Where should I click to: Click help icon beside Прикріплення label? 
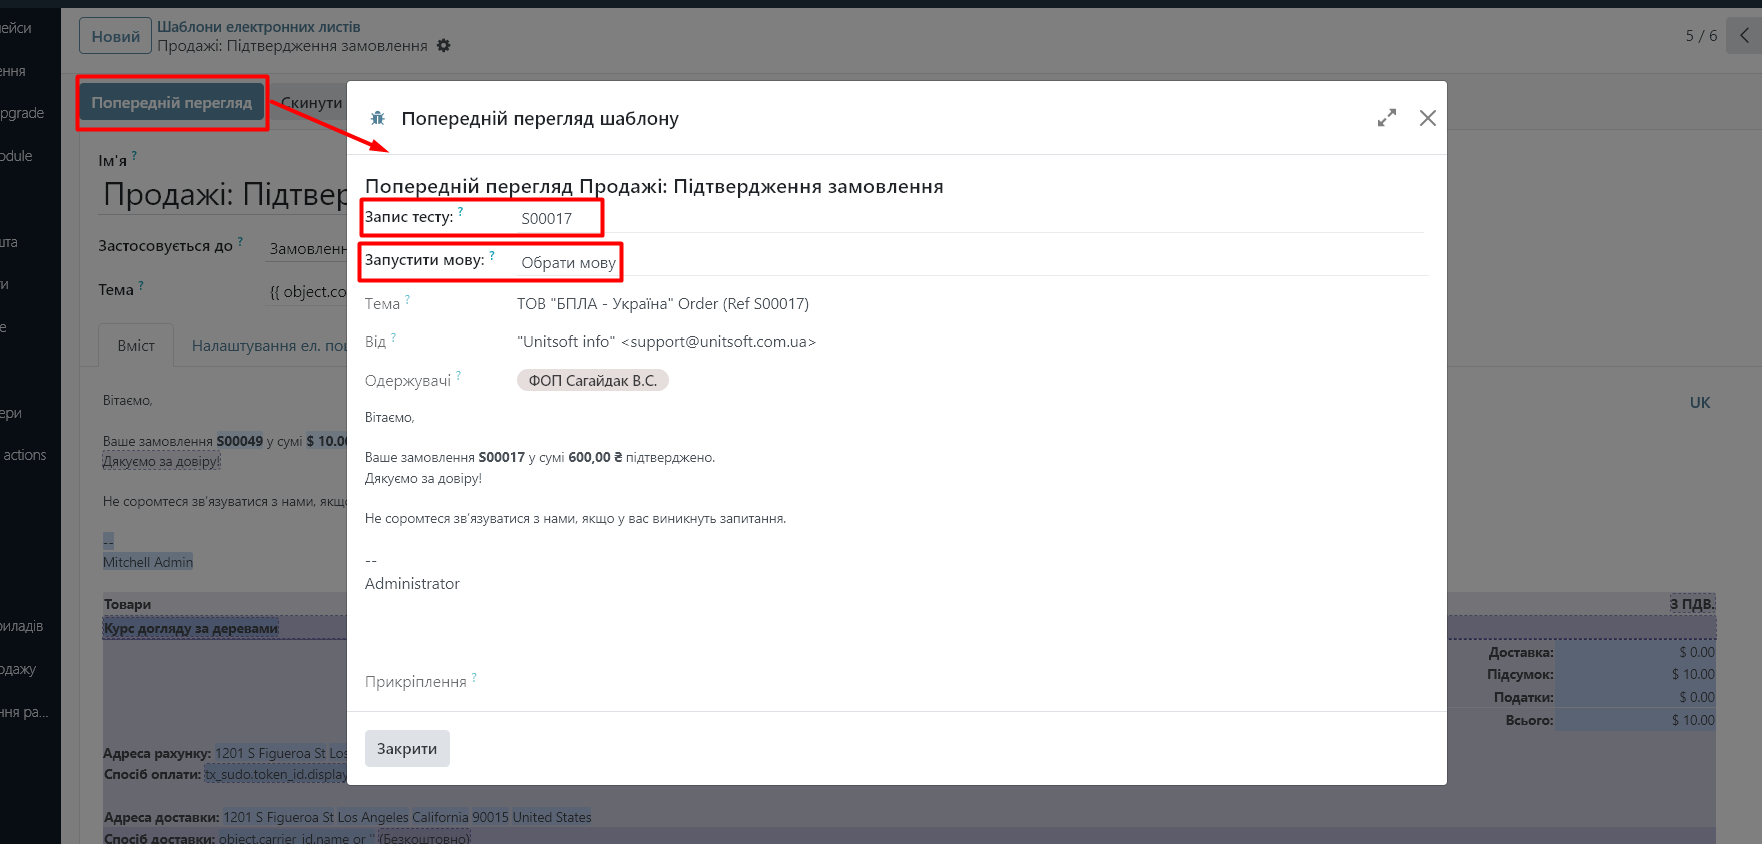pyautogui.click(x=474, y=677)
